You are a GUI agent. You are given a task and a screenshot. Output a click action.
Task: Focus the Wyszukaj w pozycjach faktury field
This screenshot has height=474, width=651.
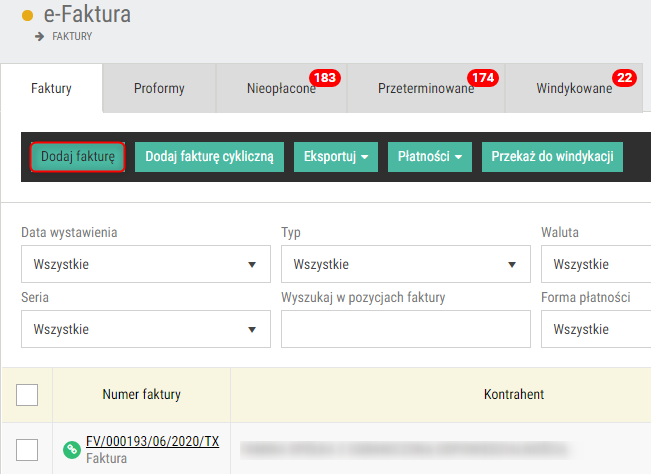[406, 329]
